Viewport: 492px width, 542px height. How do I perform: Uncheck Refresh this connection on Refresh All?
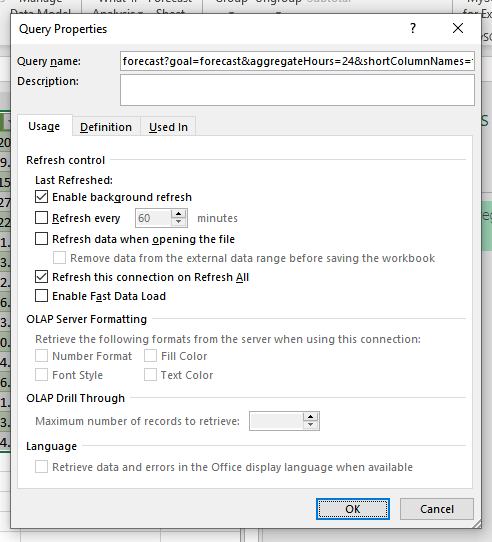[x=41, y=277]
